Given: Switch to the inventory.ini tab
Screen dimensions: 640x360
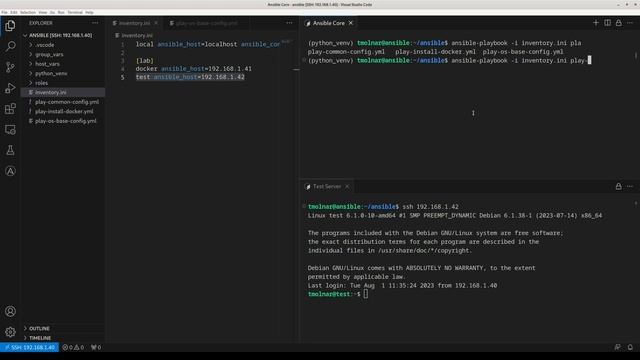Looking at the screenshot, I should 135,23.
